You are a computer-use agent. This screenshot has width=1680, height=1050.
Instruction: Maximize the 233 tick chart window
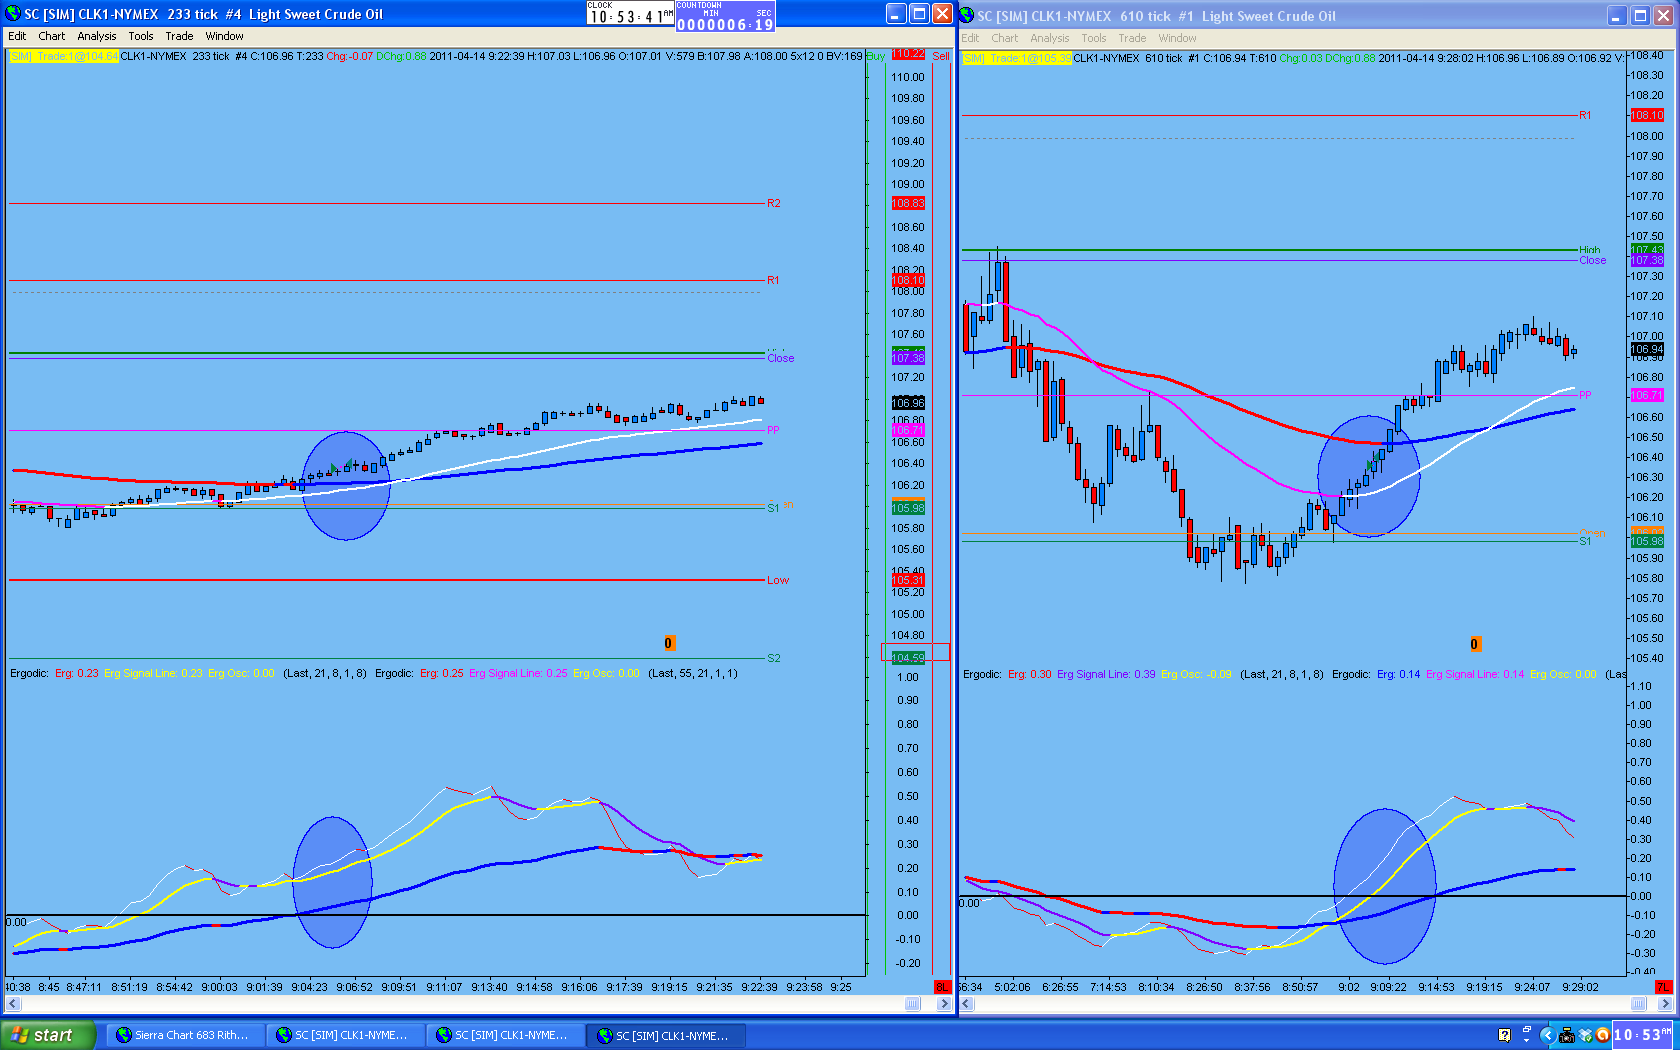tap(919, 14)
